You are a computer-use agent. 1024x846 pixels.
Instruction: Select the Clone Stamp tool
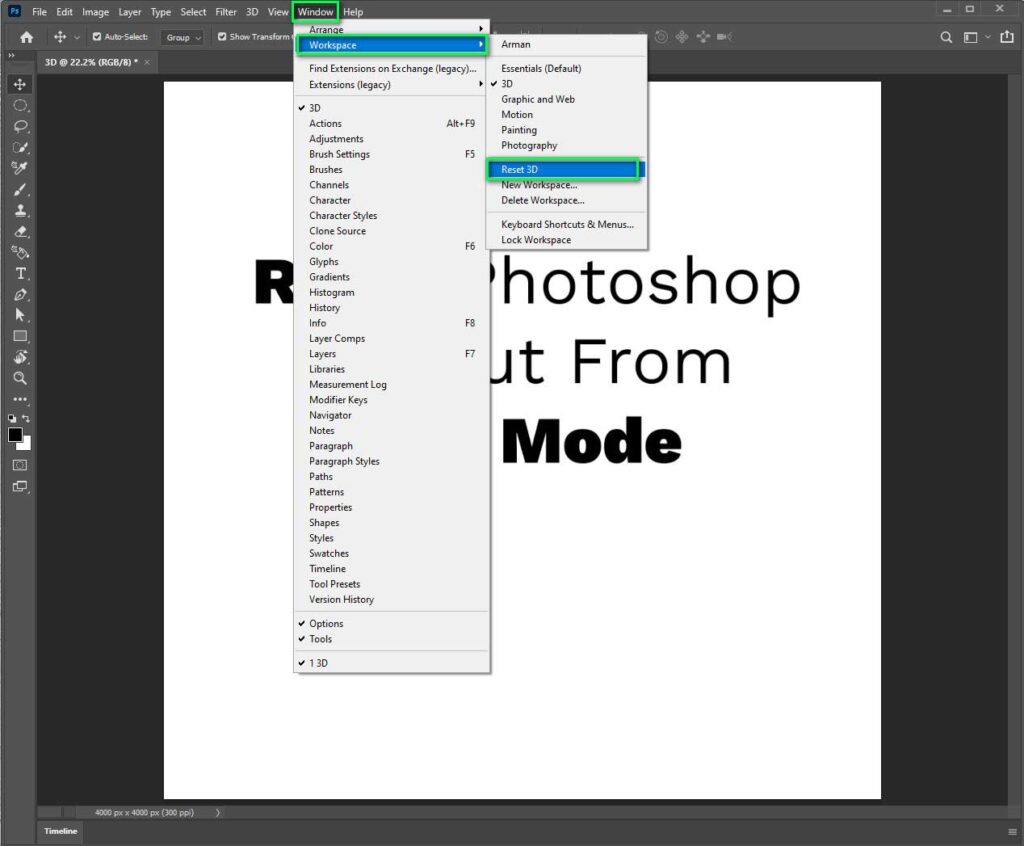20,210
